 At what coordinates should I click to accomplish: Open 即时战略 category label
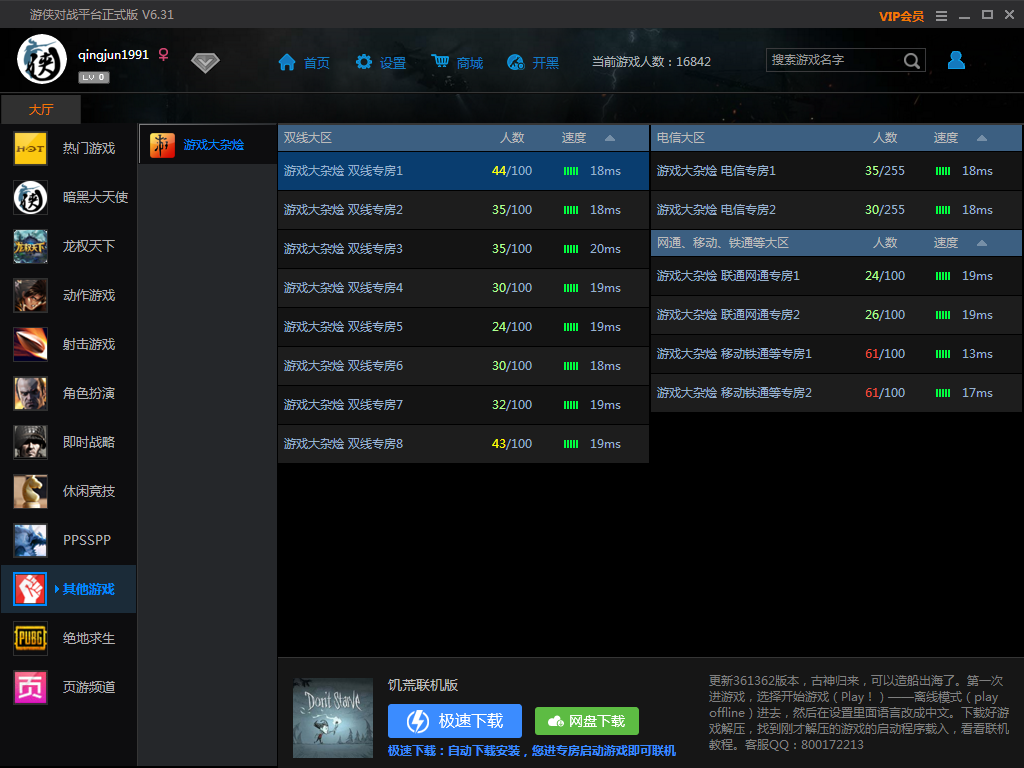click(x=89, y=442)
